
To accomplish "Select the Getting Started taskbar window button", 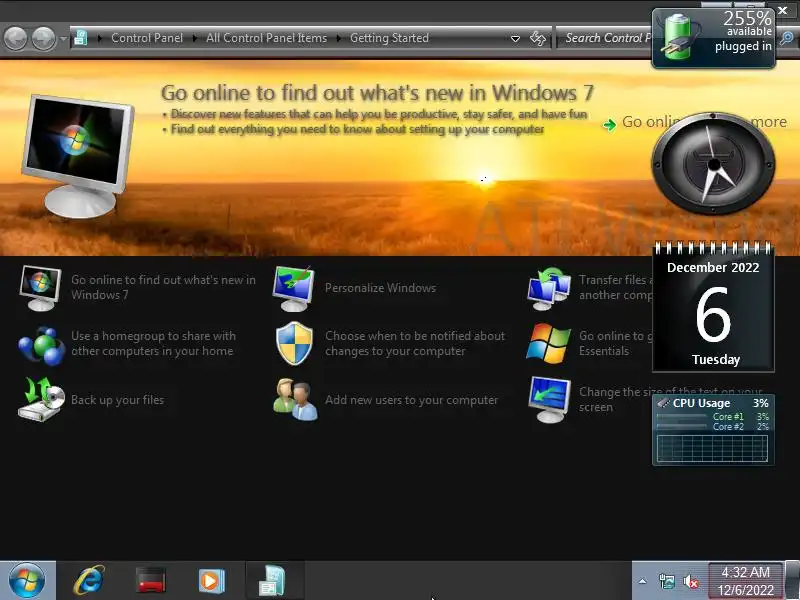I will [x=274, y=581].
